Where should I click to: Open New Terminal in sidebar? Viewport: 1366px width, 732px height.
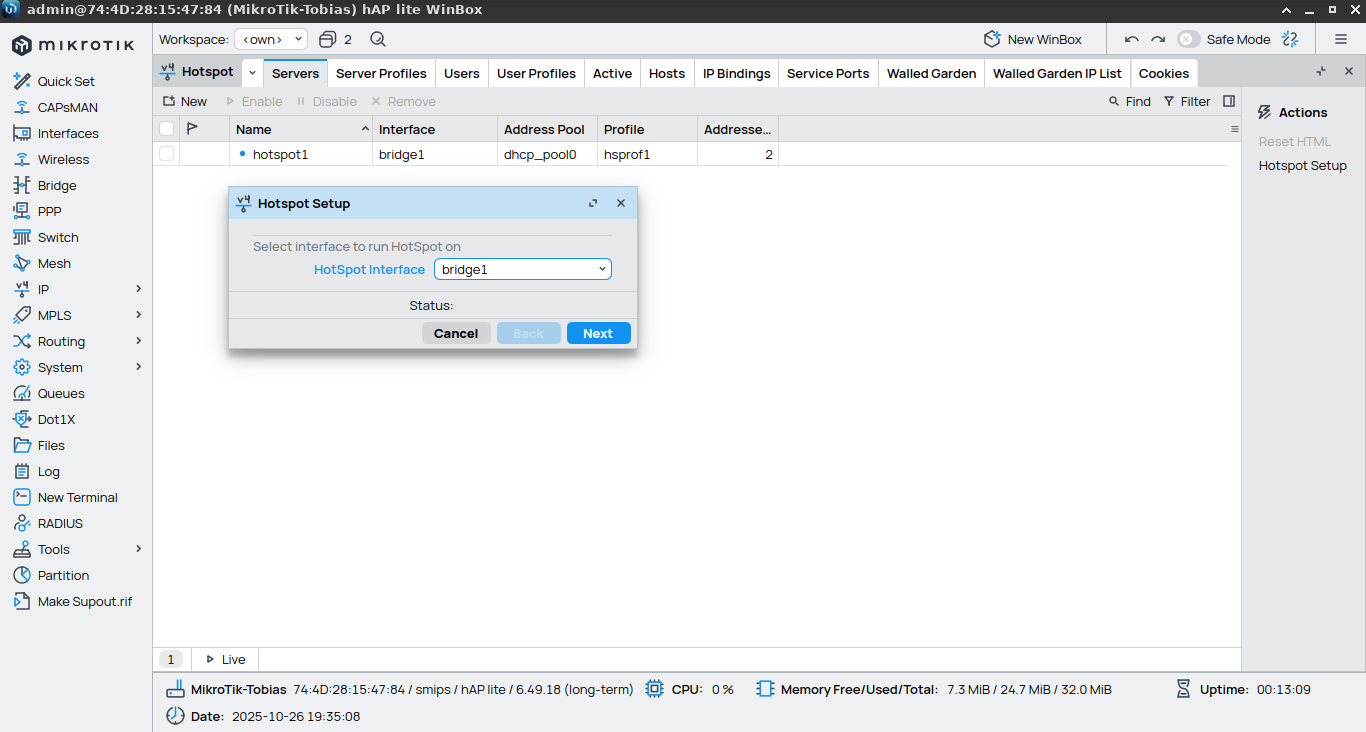pos(77,497)
